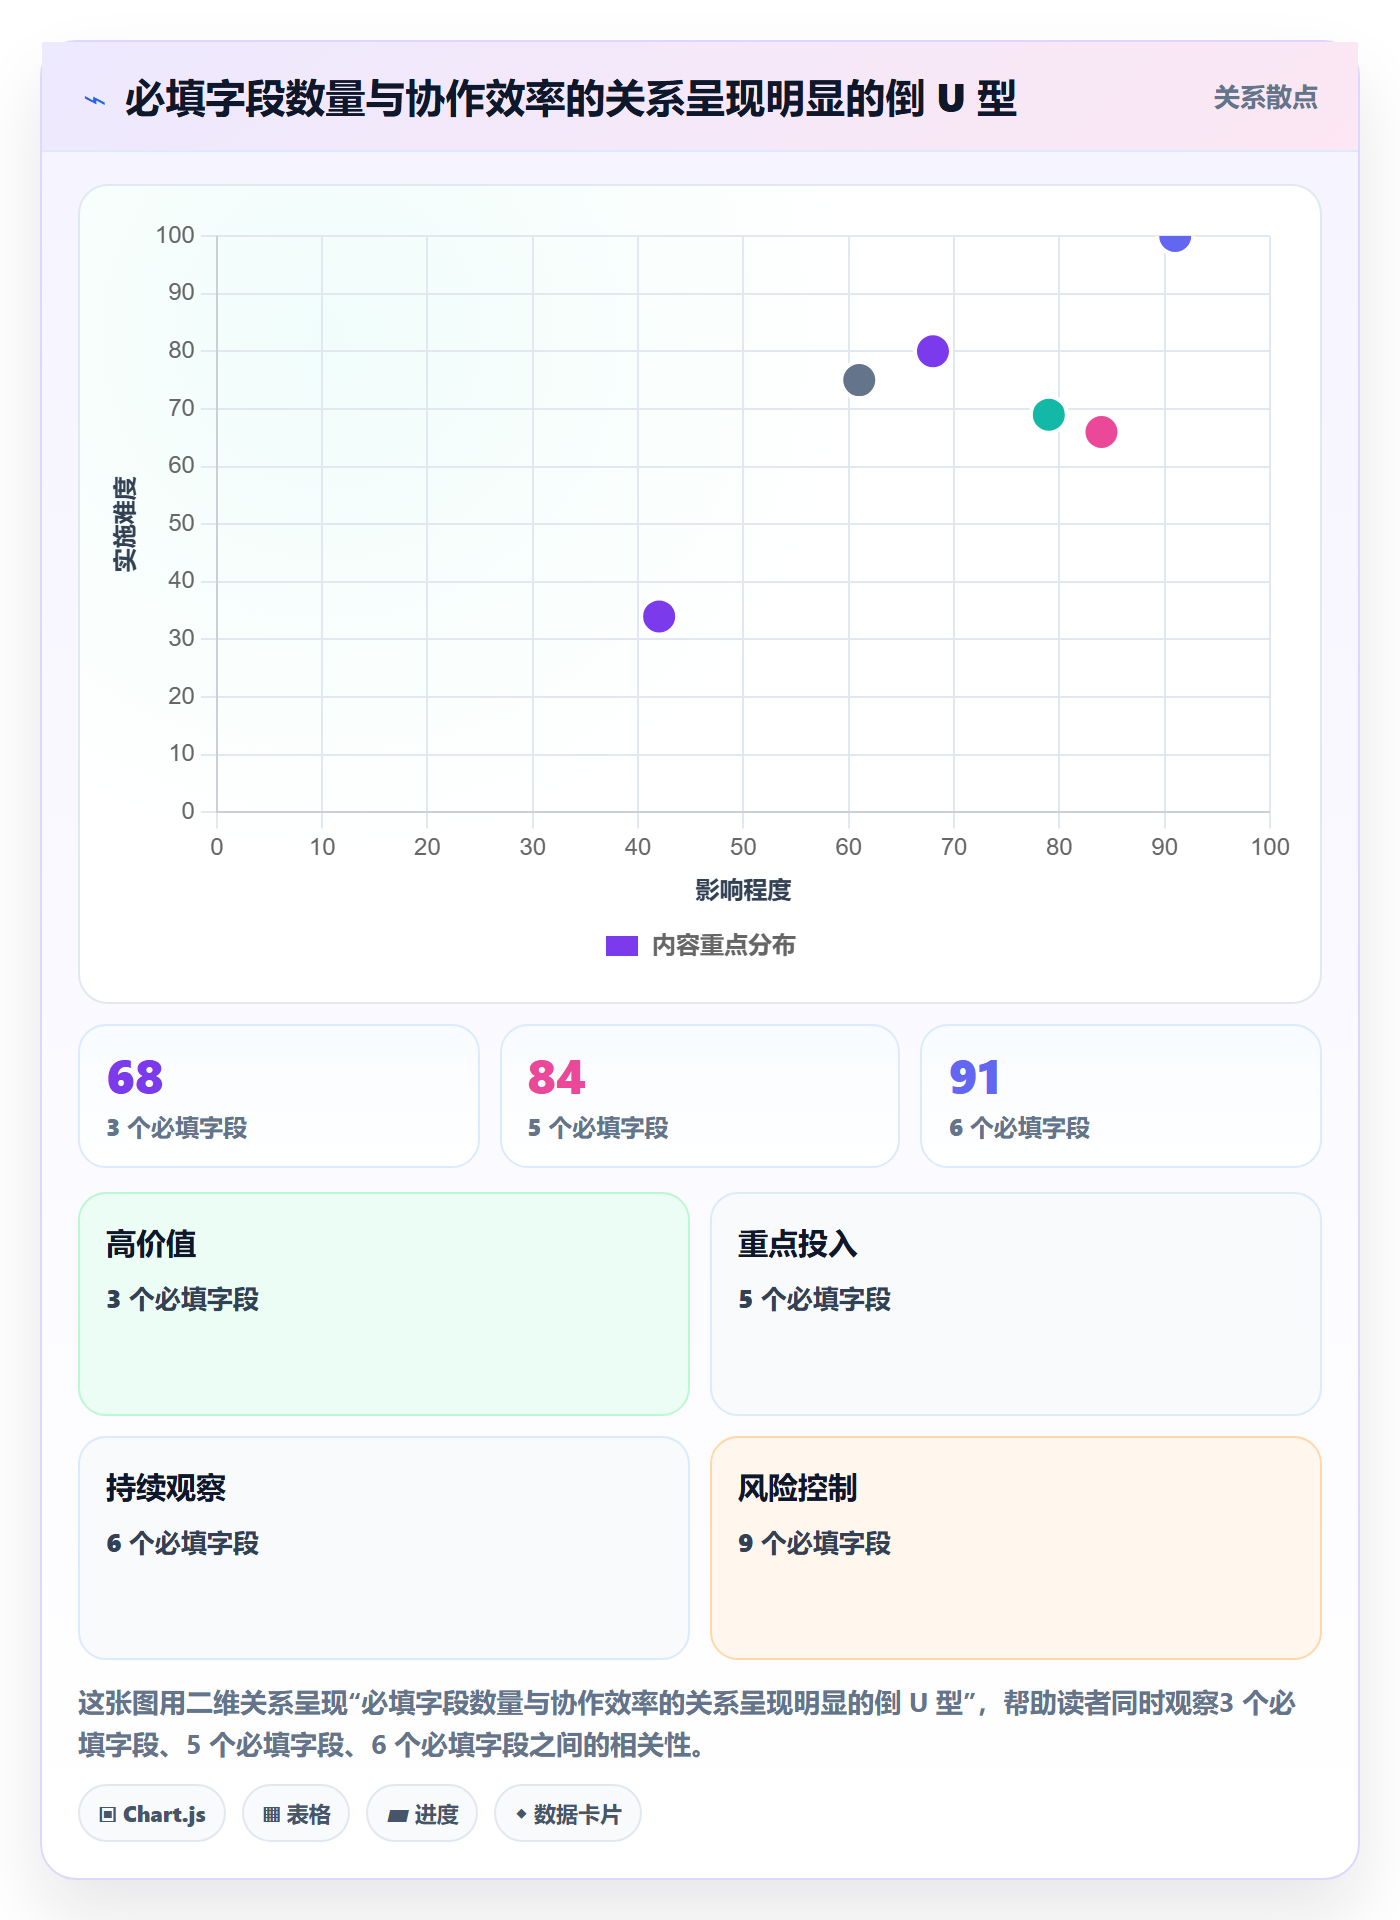Select the 关系散点 label in header

1265,97
